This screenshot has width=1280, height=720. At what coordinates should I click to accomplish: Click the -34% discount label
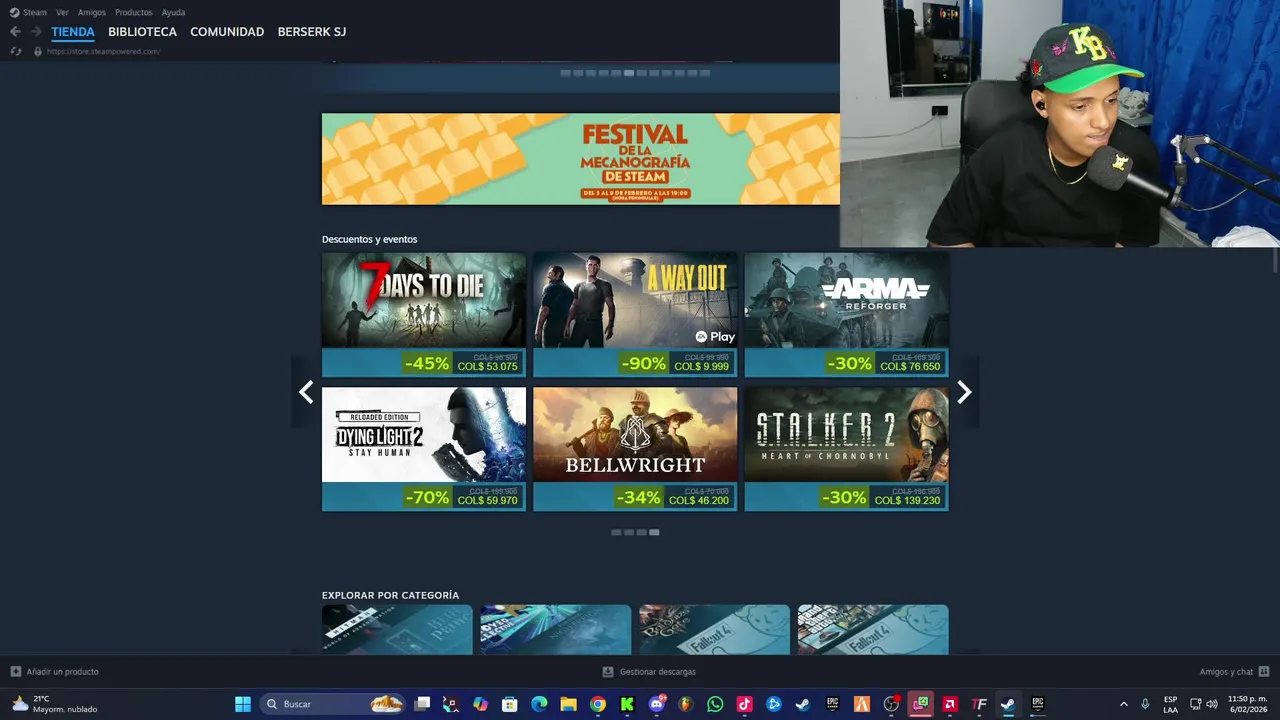pos(638,497)
